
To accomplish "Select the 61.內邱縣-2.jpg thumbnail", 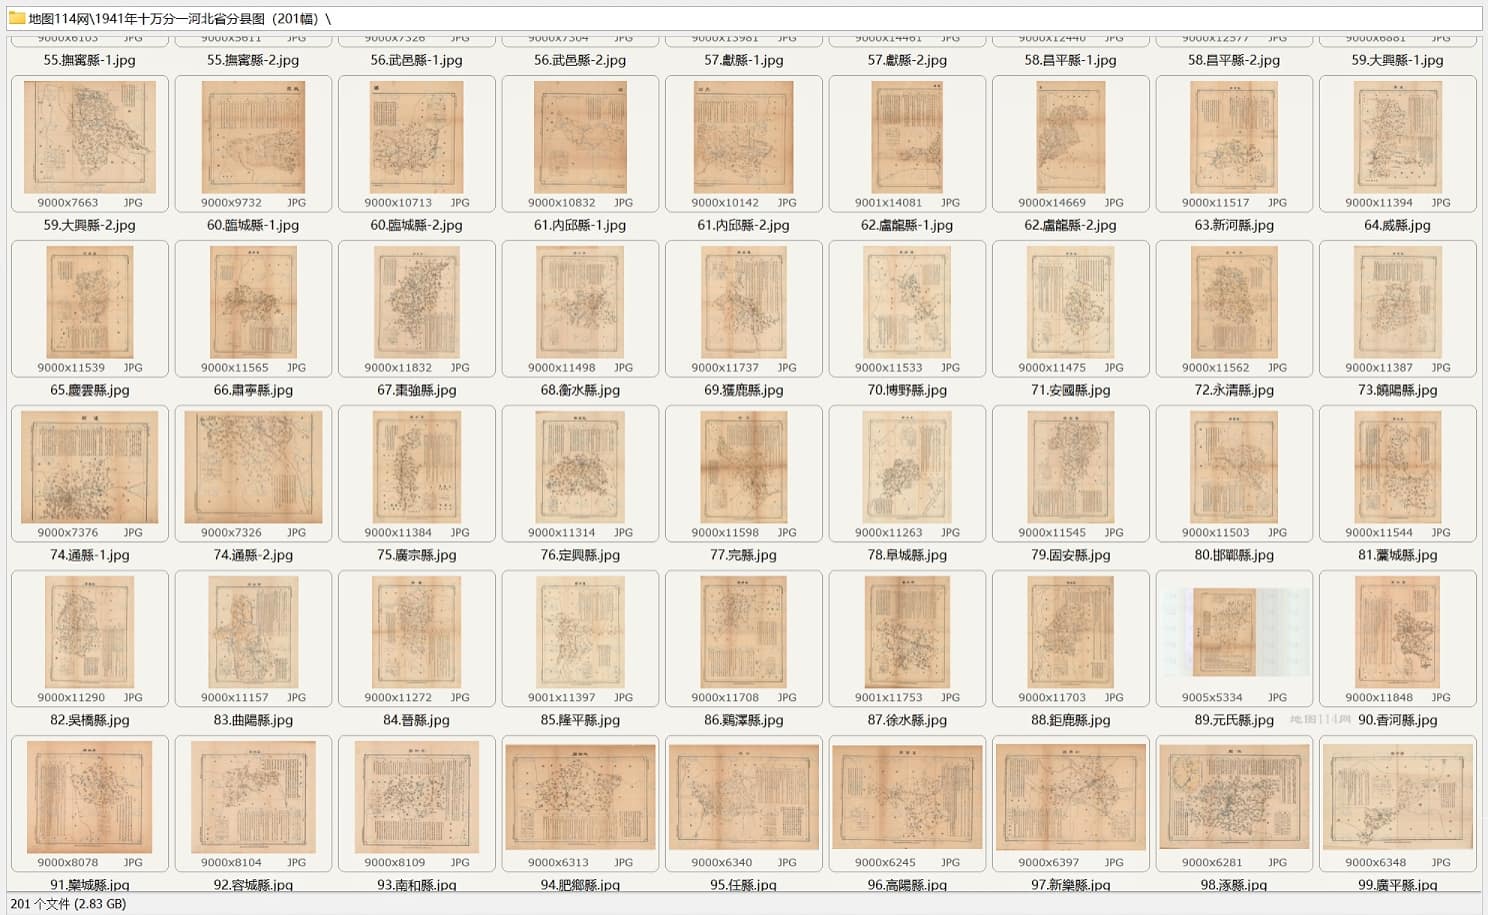I will click(744, 138).
